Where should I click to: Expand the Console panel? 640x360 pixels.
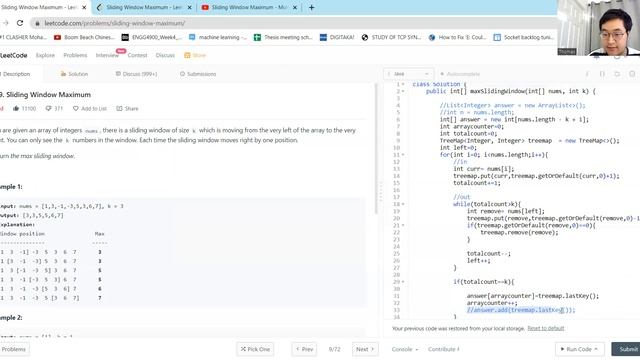(405, 349)
